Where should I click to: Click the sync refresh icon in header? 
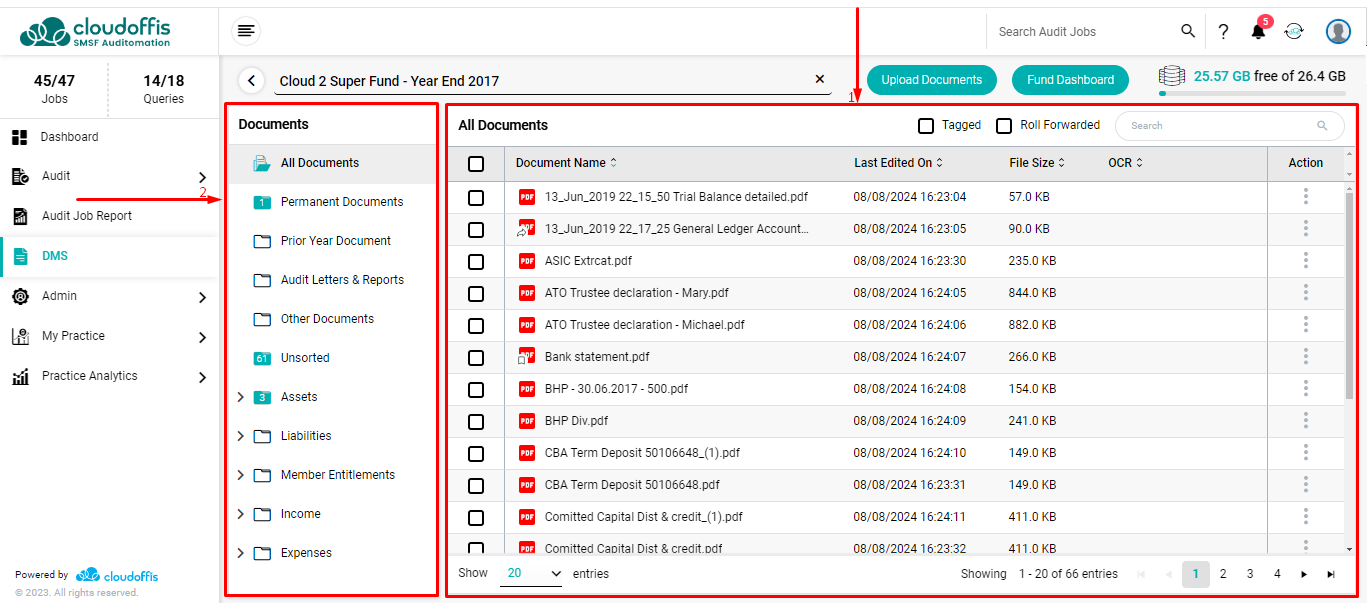[1294, 31]
